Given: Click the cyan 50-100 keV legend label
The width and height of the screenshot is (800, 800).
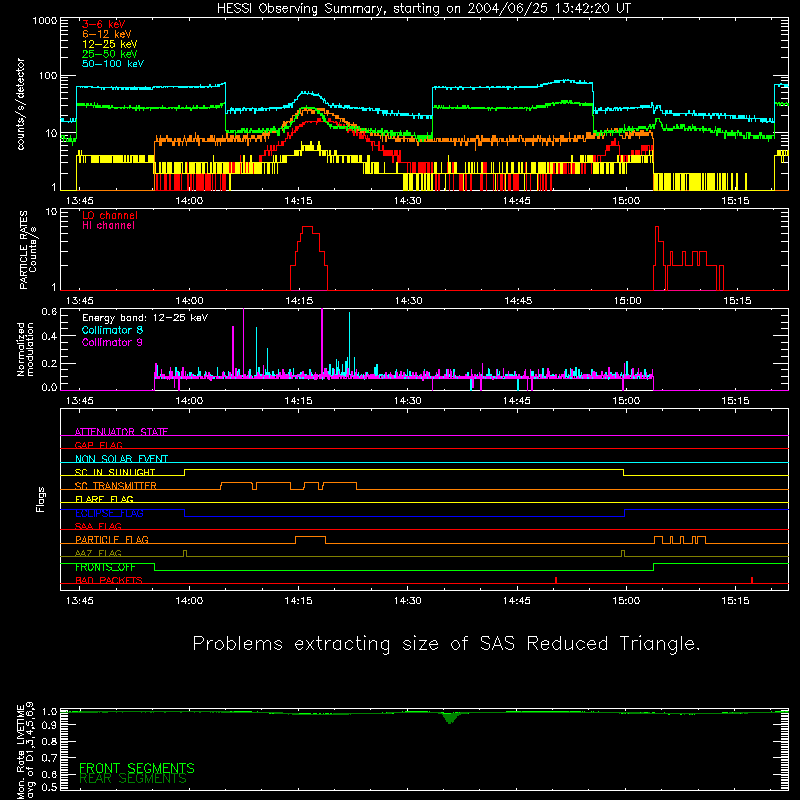Looking at the screenshot, I should click(113, 64).
